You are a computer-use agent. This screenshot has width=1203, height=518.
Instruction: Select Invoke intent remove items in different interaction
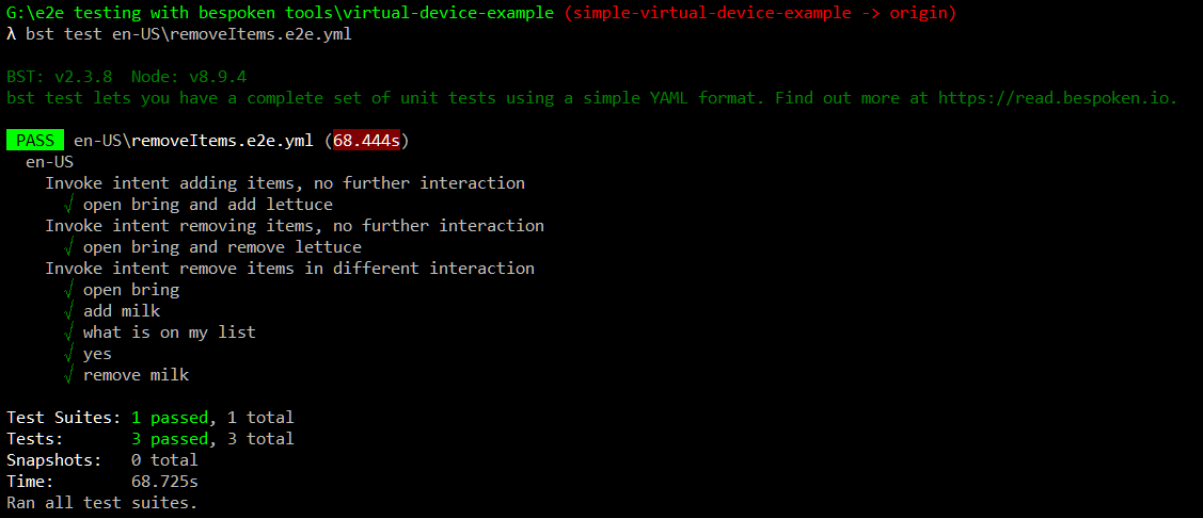(290, 268)
